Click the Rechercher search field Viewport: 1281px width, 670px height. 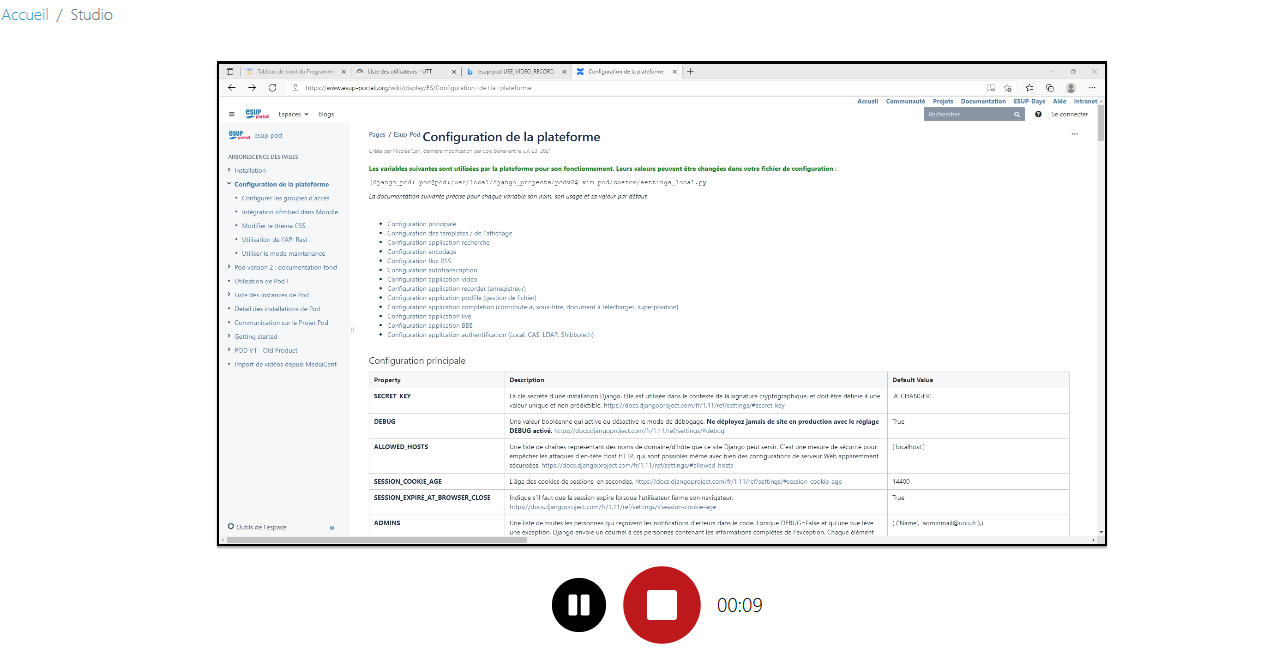click(x=967, y=114)
